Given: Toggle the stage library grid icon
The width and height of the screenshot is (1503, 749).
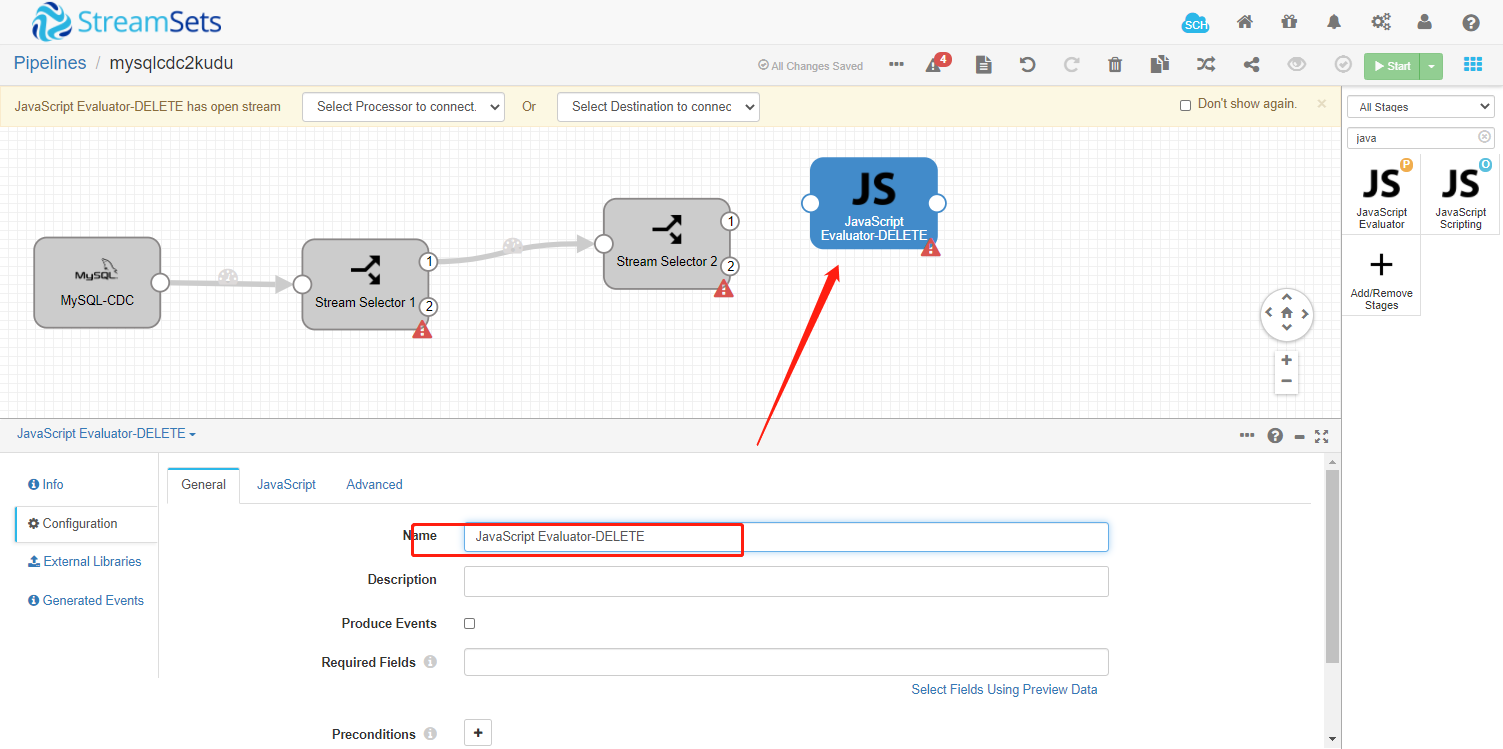Looking at the screenshot, I should pos(1473,65).
